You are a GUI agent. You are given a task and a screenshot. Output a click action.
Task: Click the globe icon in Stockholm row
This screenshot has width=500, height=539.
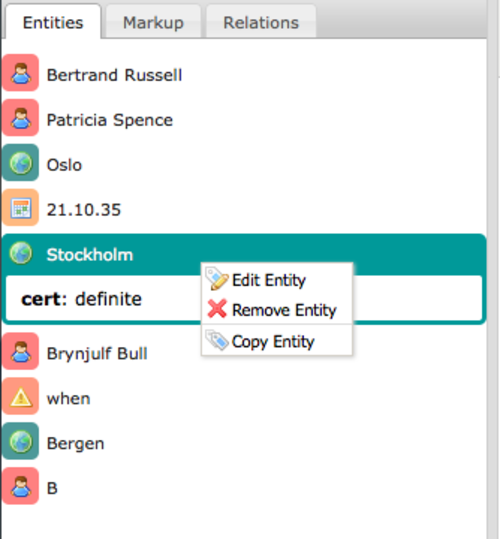pos(21,253)
